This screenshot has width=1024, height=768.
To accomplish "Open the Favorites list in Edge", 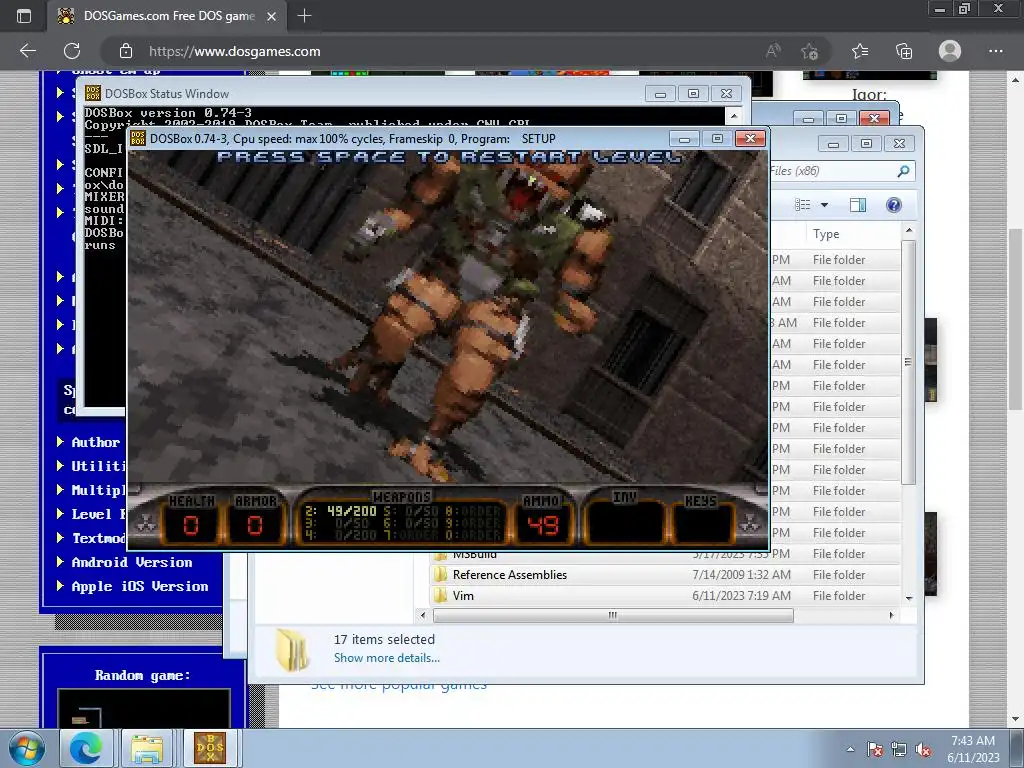I will 860,51.
